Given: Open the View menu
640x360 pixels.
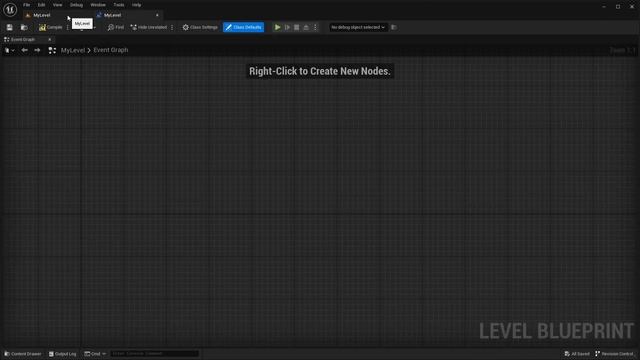Looking at the screenshot, I should pos(58,5).
